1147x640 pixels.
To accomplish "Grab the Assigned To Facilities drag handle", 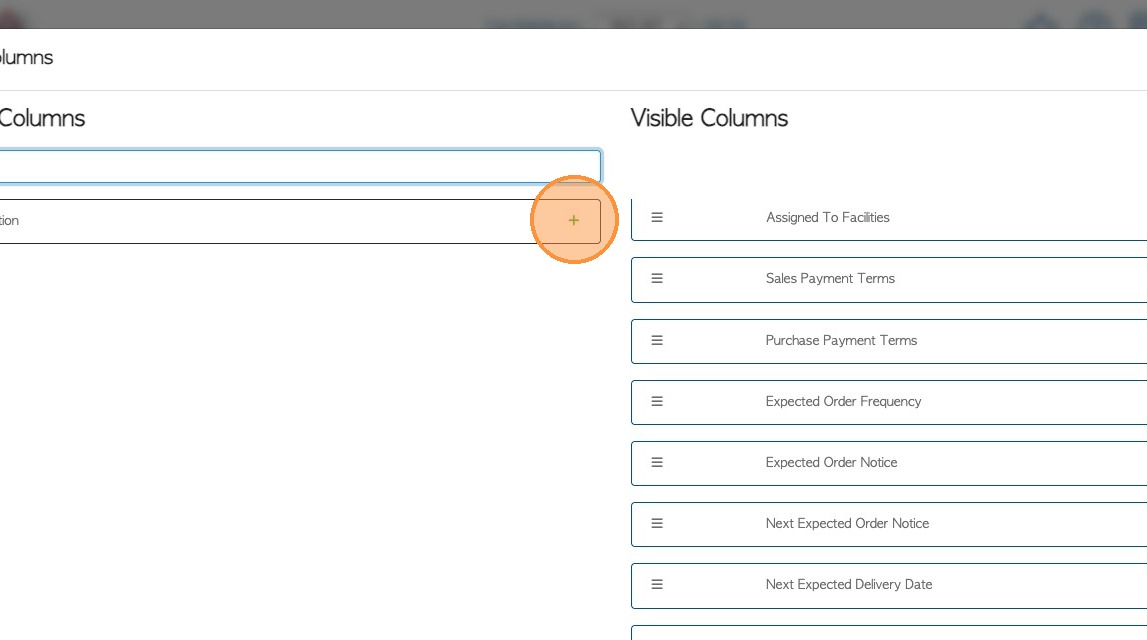I will click(x=657, y=217).
